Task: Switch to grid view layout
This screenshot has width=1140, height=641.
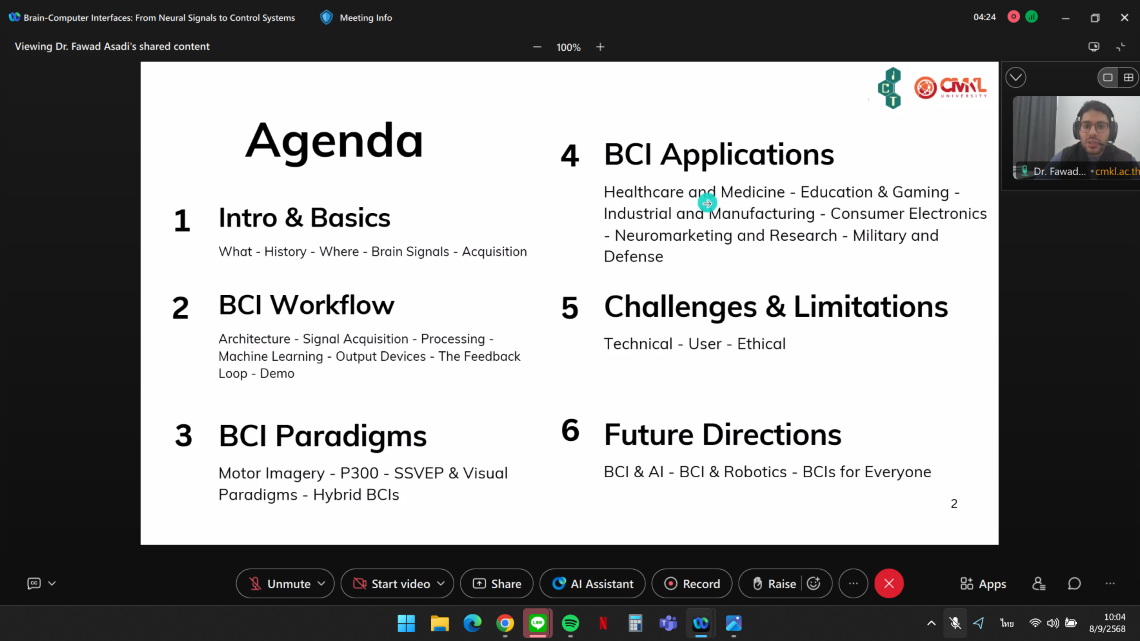Action: pos(1128,77)
